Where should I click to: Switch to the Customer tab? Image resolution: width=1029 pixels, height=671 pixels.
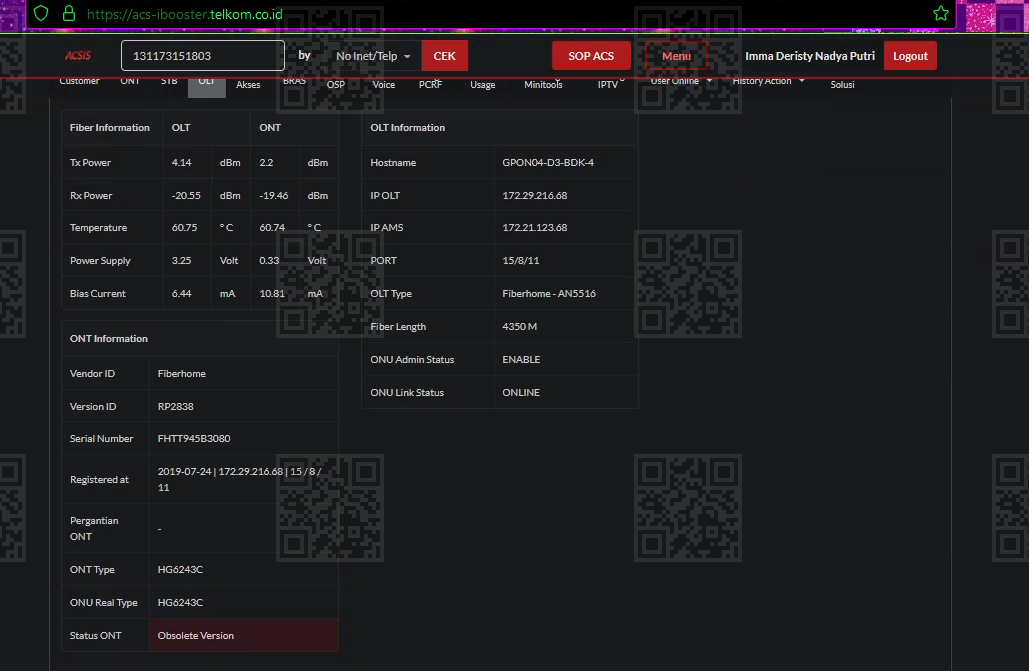coord(80,82)
